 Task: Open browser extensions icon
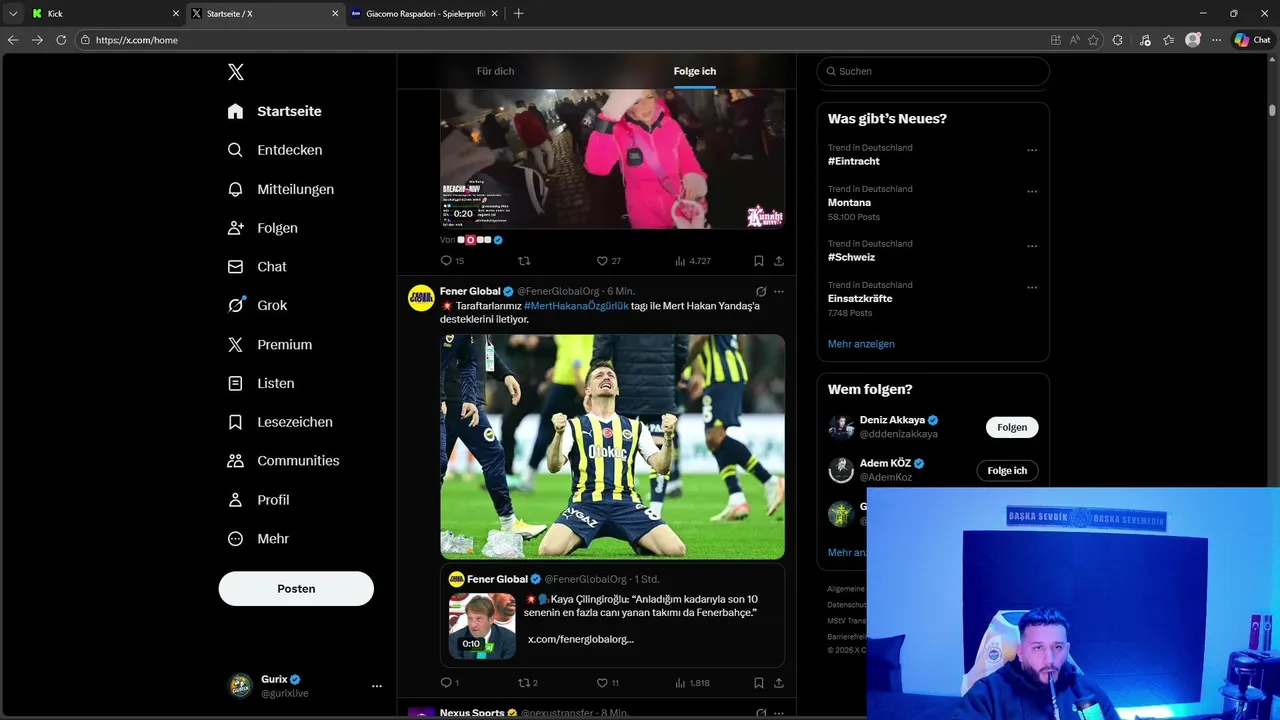pyautogui.click(x=1118, y=40)
